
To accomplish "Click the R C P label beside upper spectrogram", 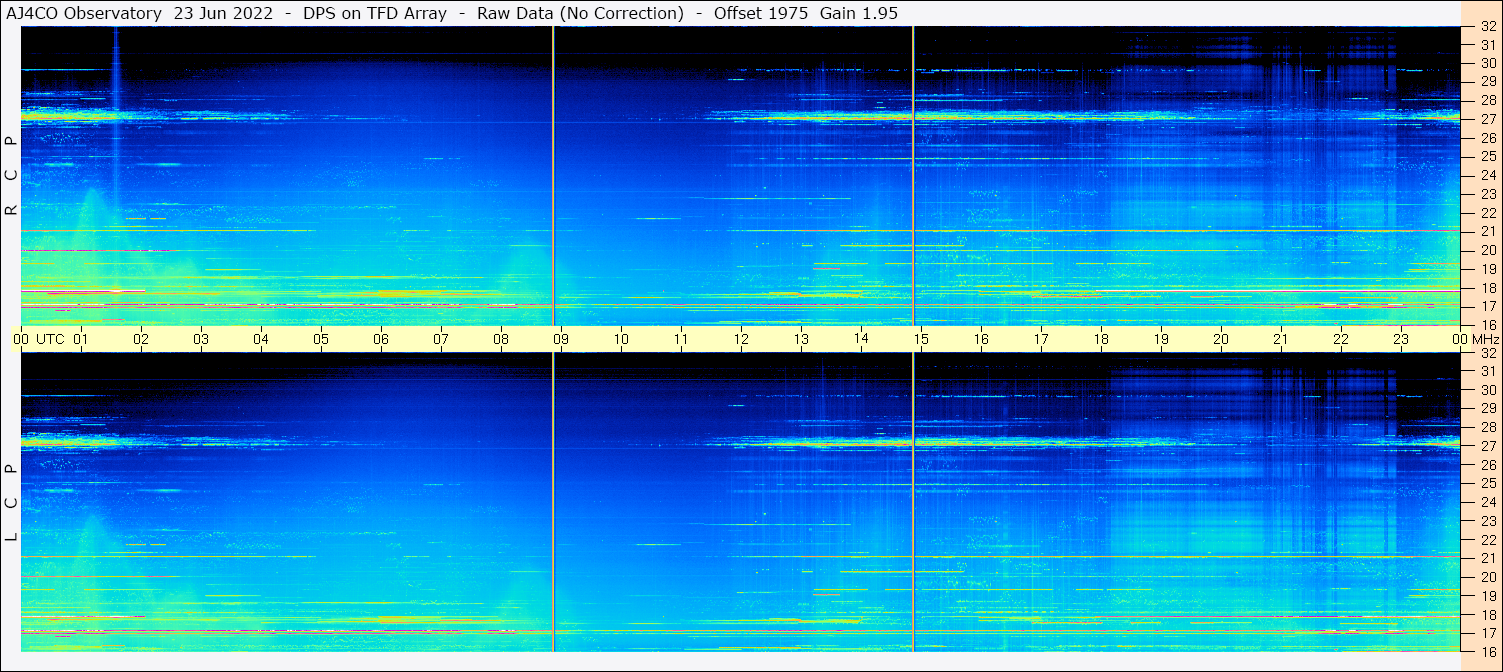I will coord(11,175).
